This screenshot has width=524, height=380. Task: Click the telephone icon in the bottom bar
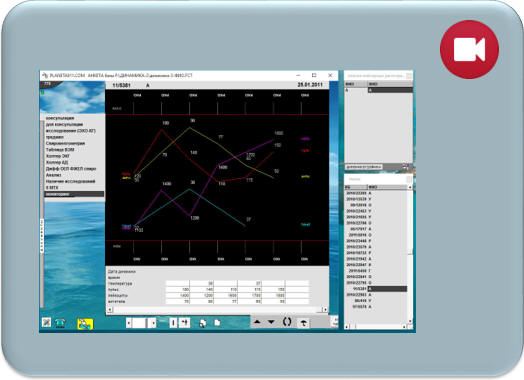tap(60, 323)
